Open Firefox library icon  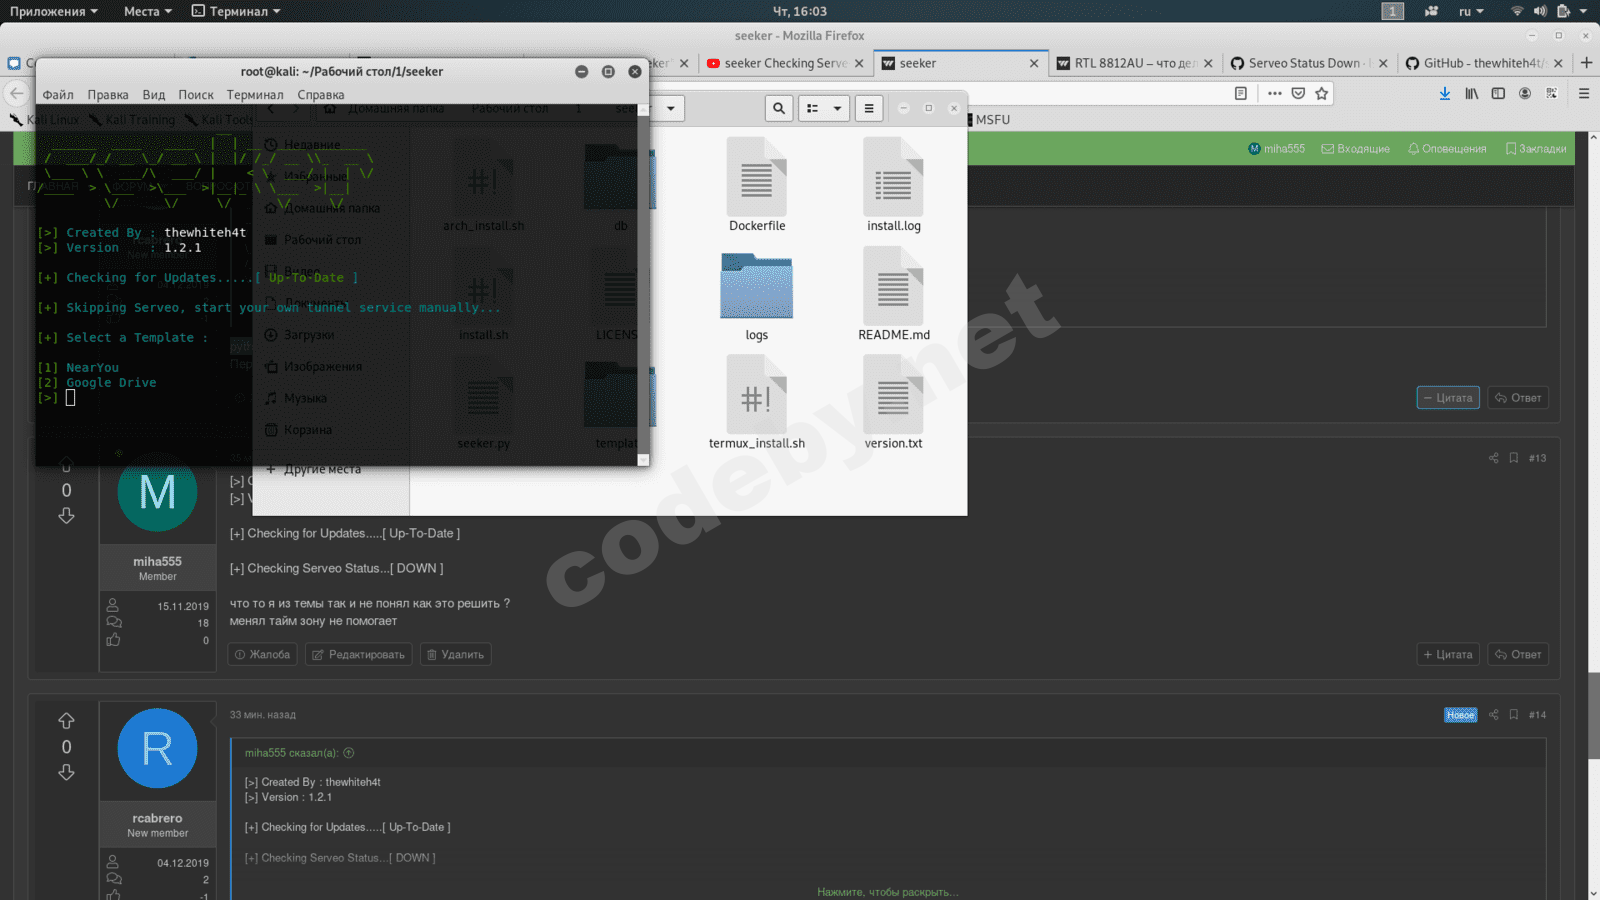tap(1472, 93)
